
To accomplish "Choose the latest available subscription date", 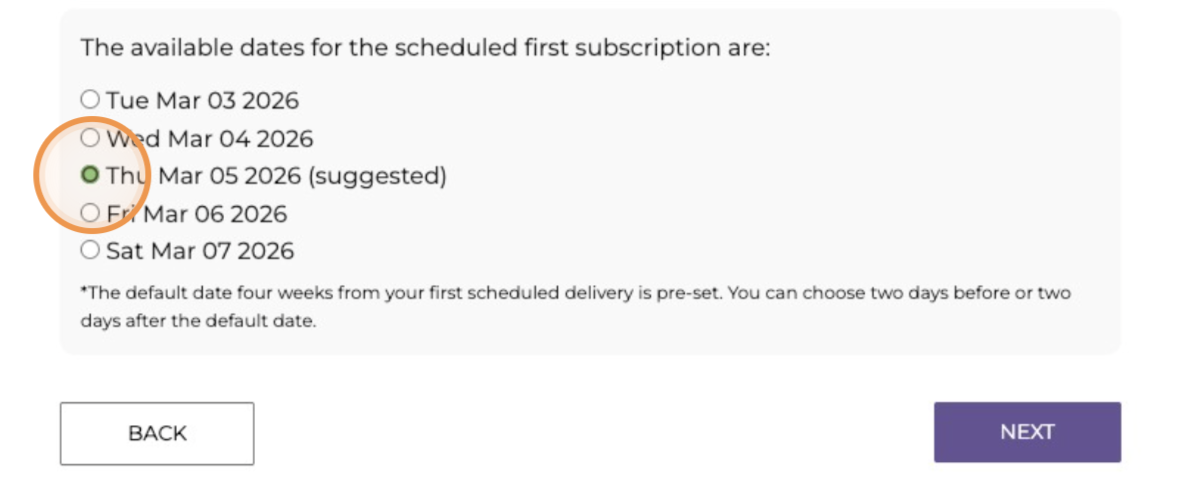I will coord(90,250).
